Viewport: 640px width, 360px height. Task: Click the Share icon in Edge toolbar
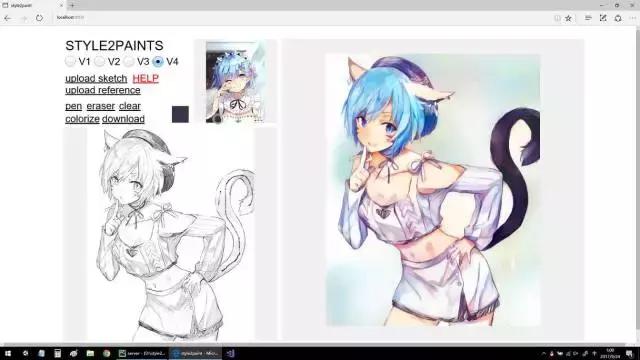pos(618,18)
